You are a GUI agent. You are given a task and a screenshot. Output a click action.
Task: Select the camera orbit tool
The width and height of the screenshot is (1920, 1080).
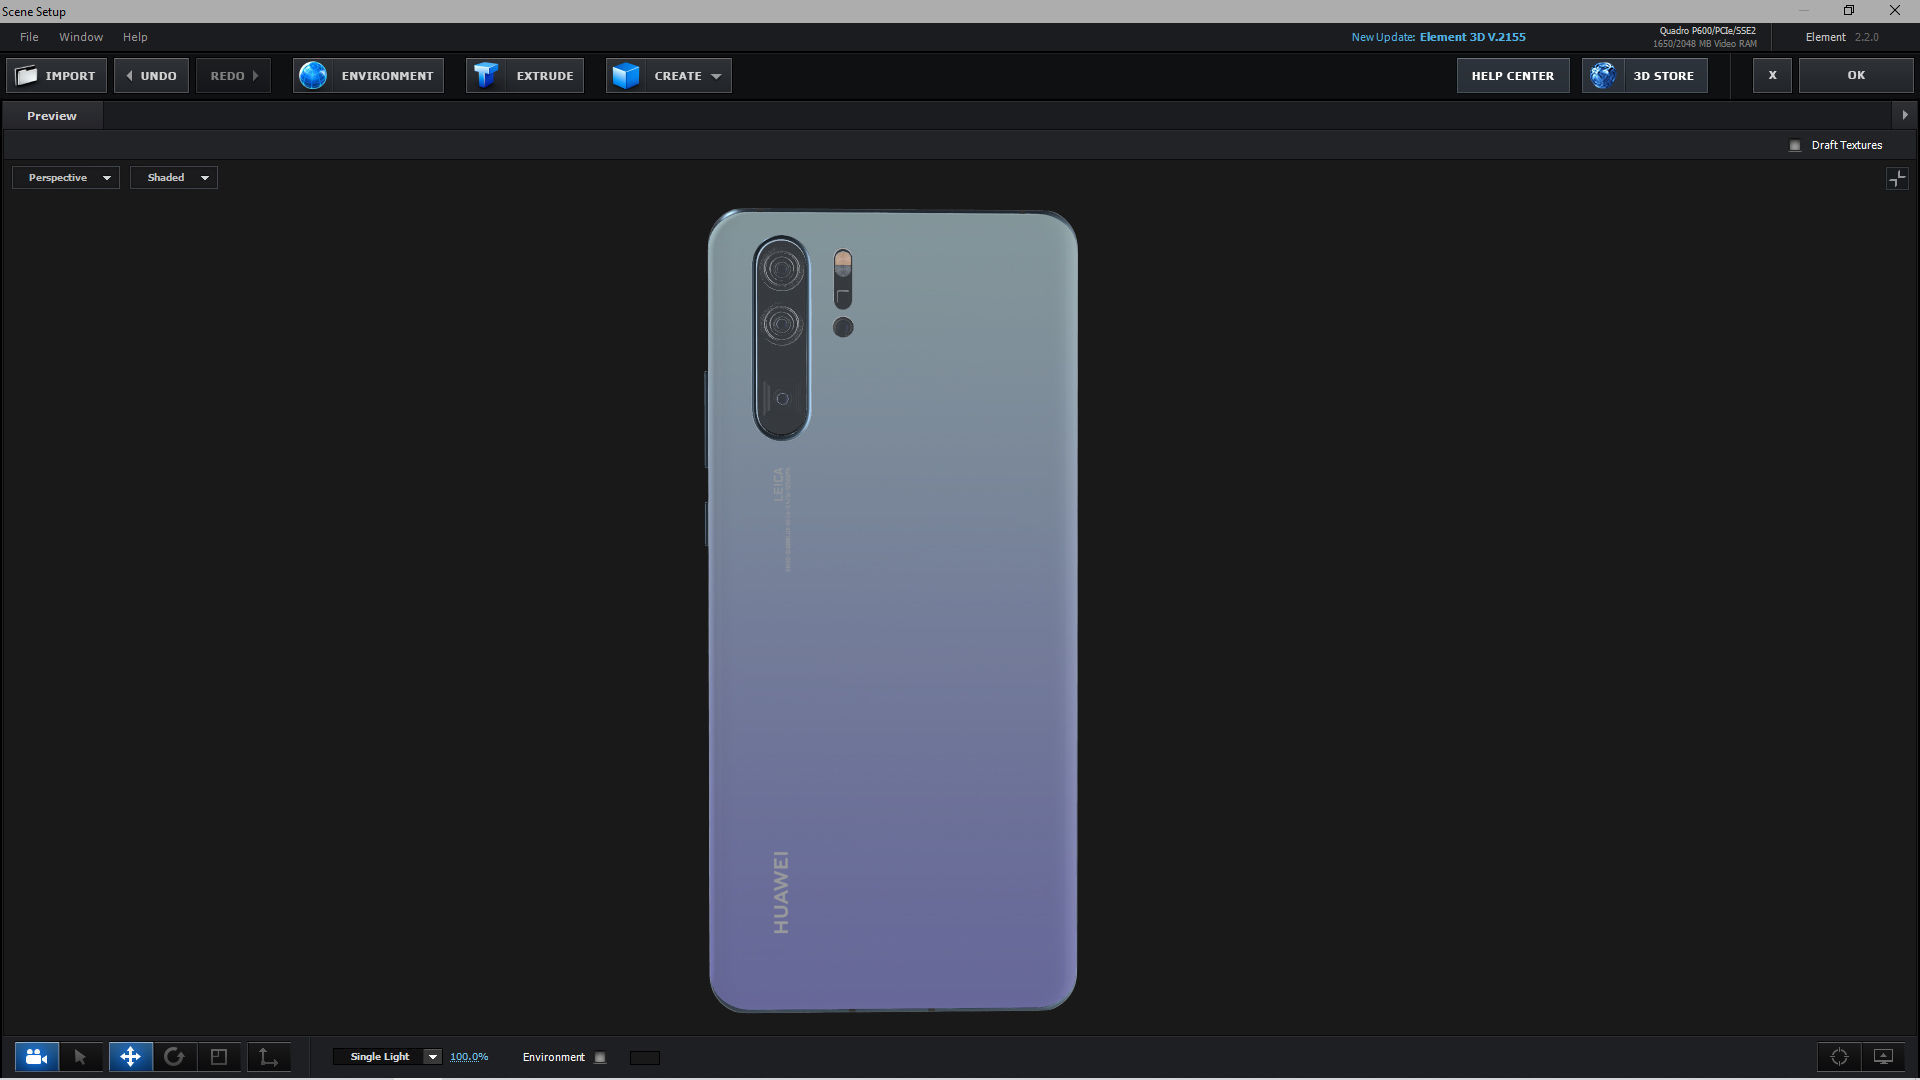click(x=36, y=1057)
